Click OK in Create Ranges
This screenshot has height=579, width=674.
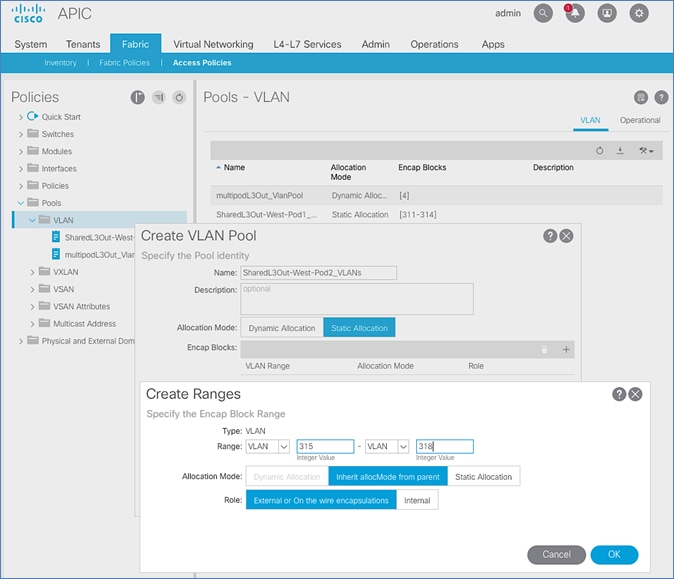click(614, 554)
